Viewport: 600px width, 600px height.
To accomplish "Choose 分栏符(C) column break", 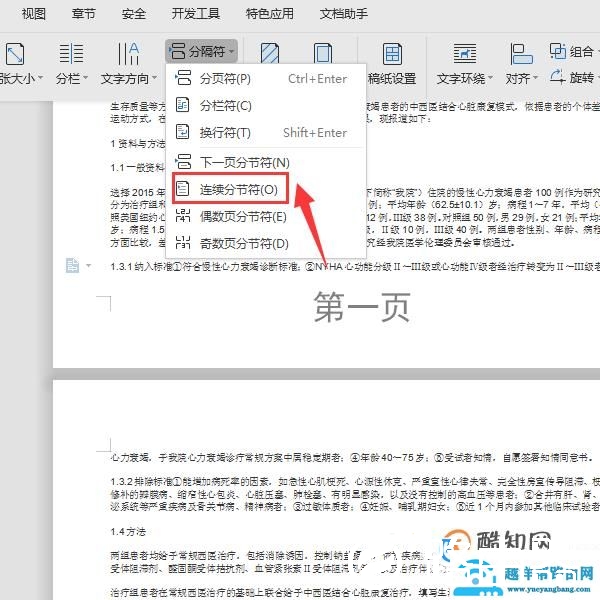I will click(266, 105).
